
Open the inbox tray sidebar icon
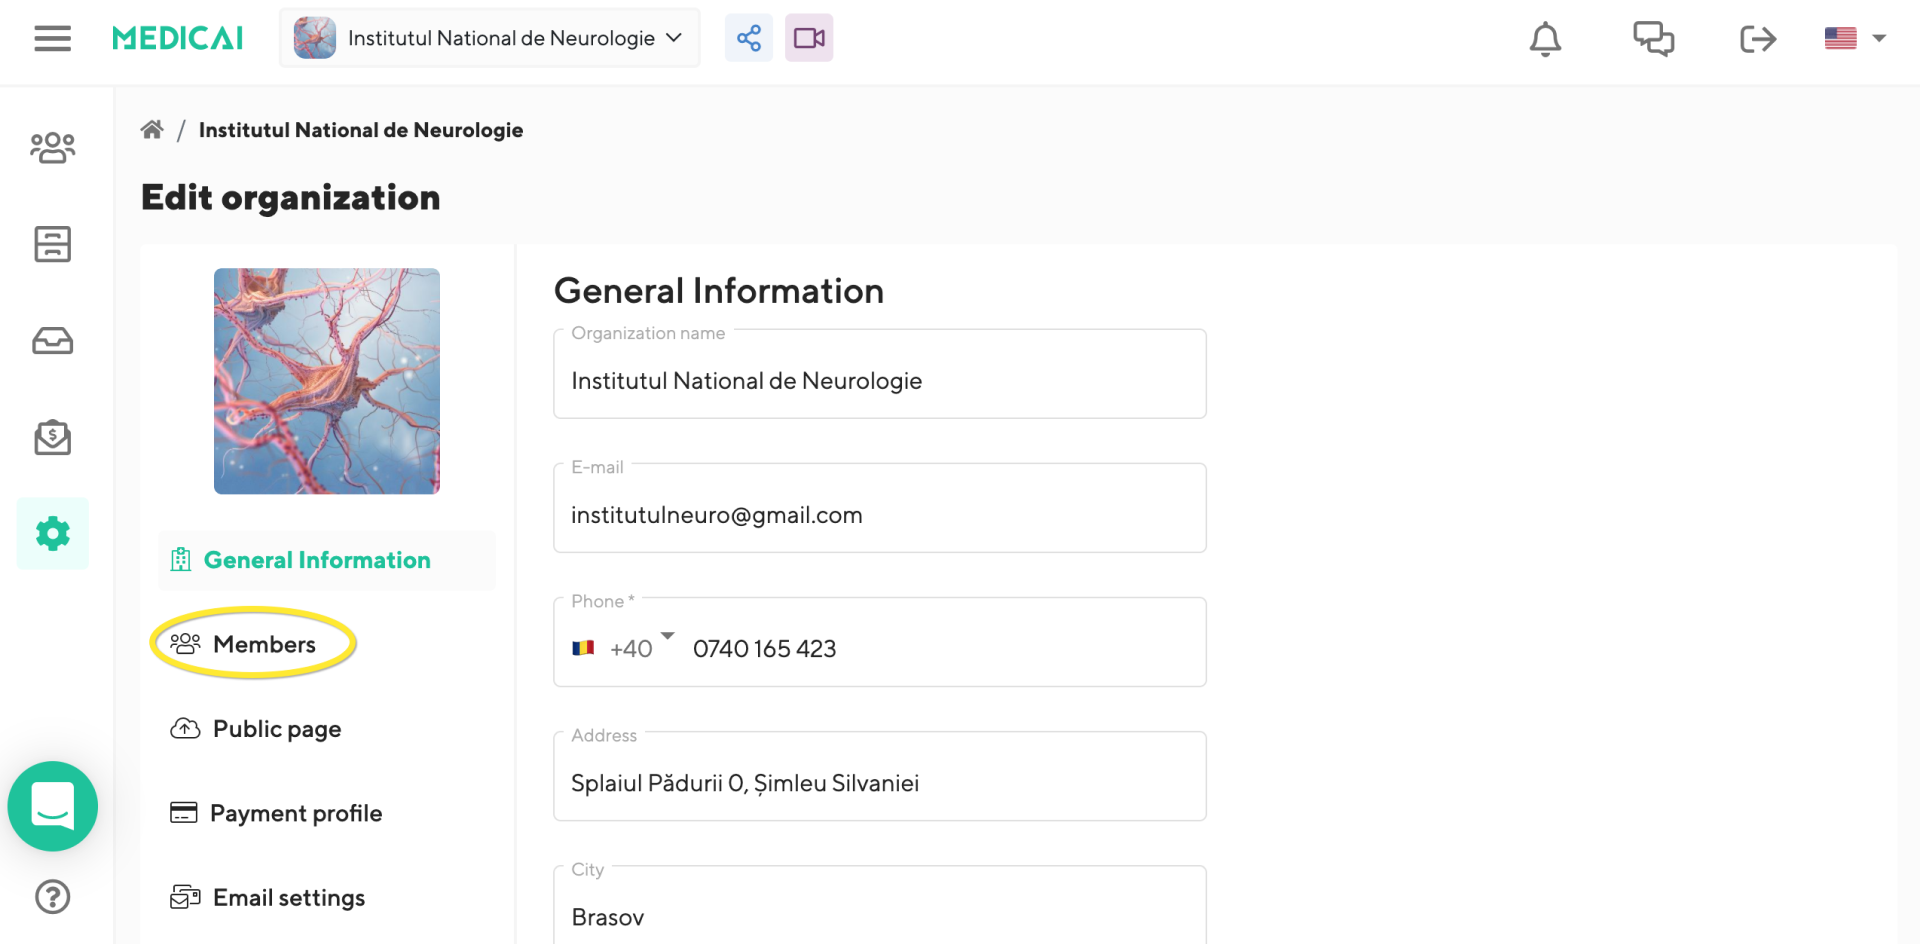pyautogui.click(x=53, y=341)
